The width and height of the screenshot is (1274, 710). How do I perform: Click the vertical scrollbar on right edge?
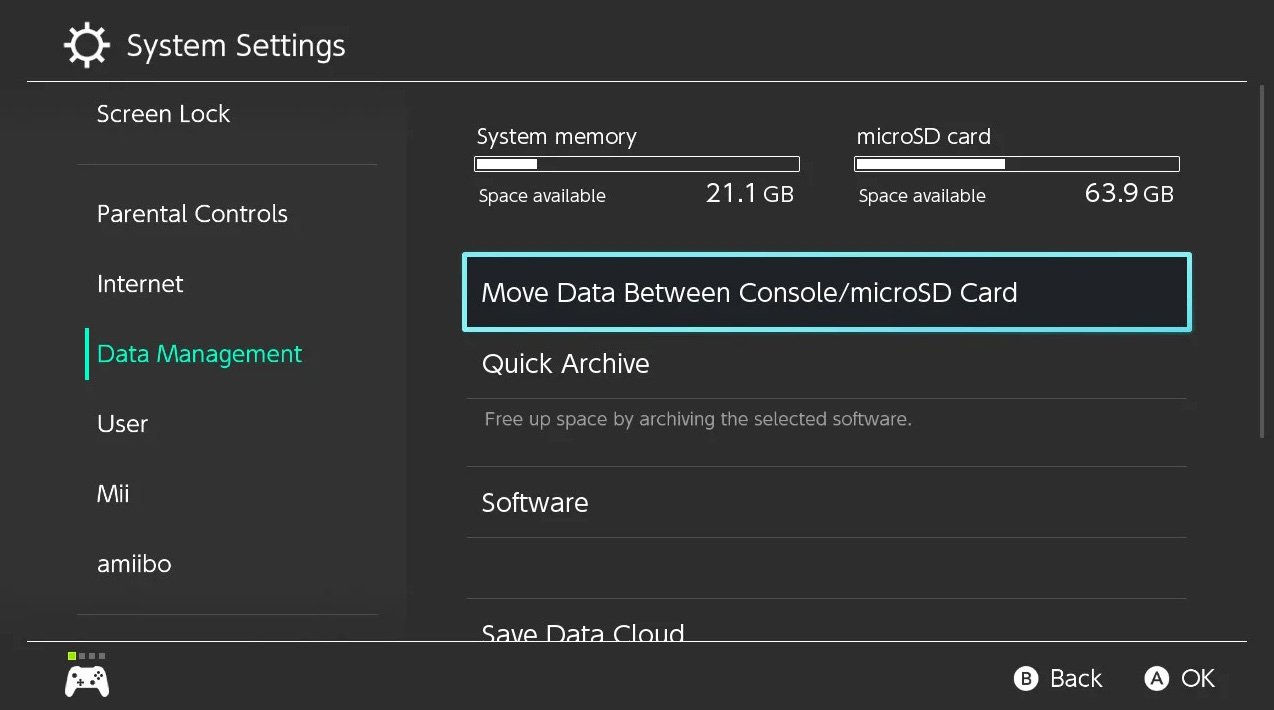[1262, 262]
